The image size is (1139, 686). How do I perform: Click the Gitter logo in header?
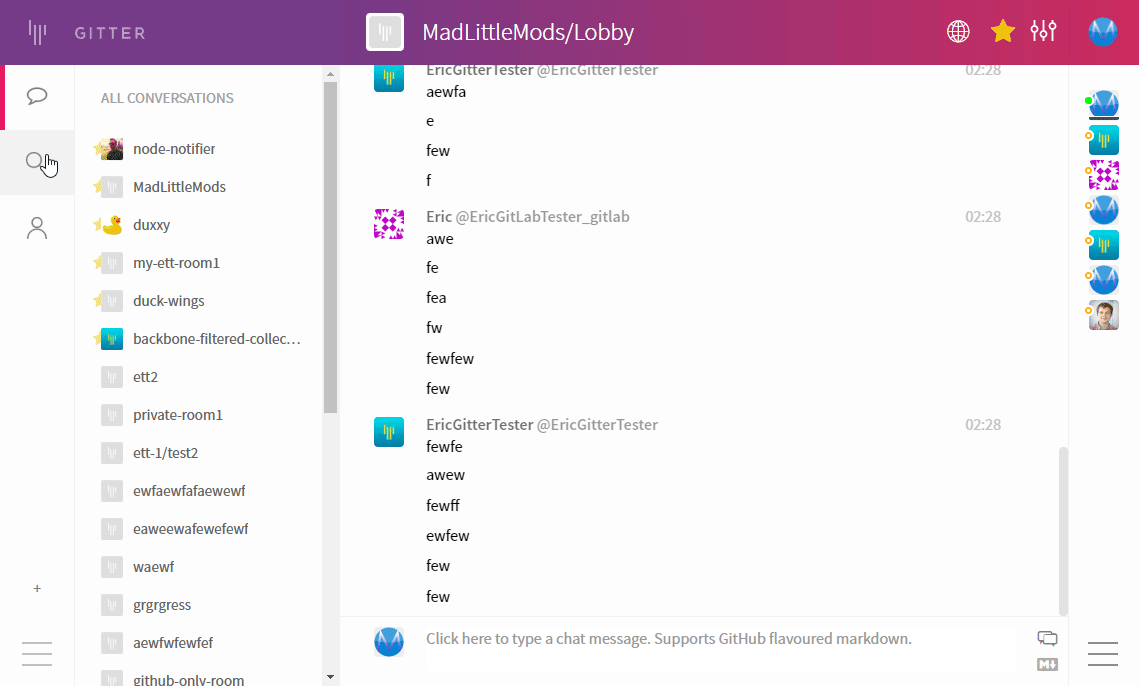pos(37,33)
